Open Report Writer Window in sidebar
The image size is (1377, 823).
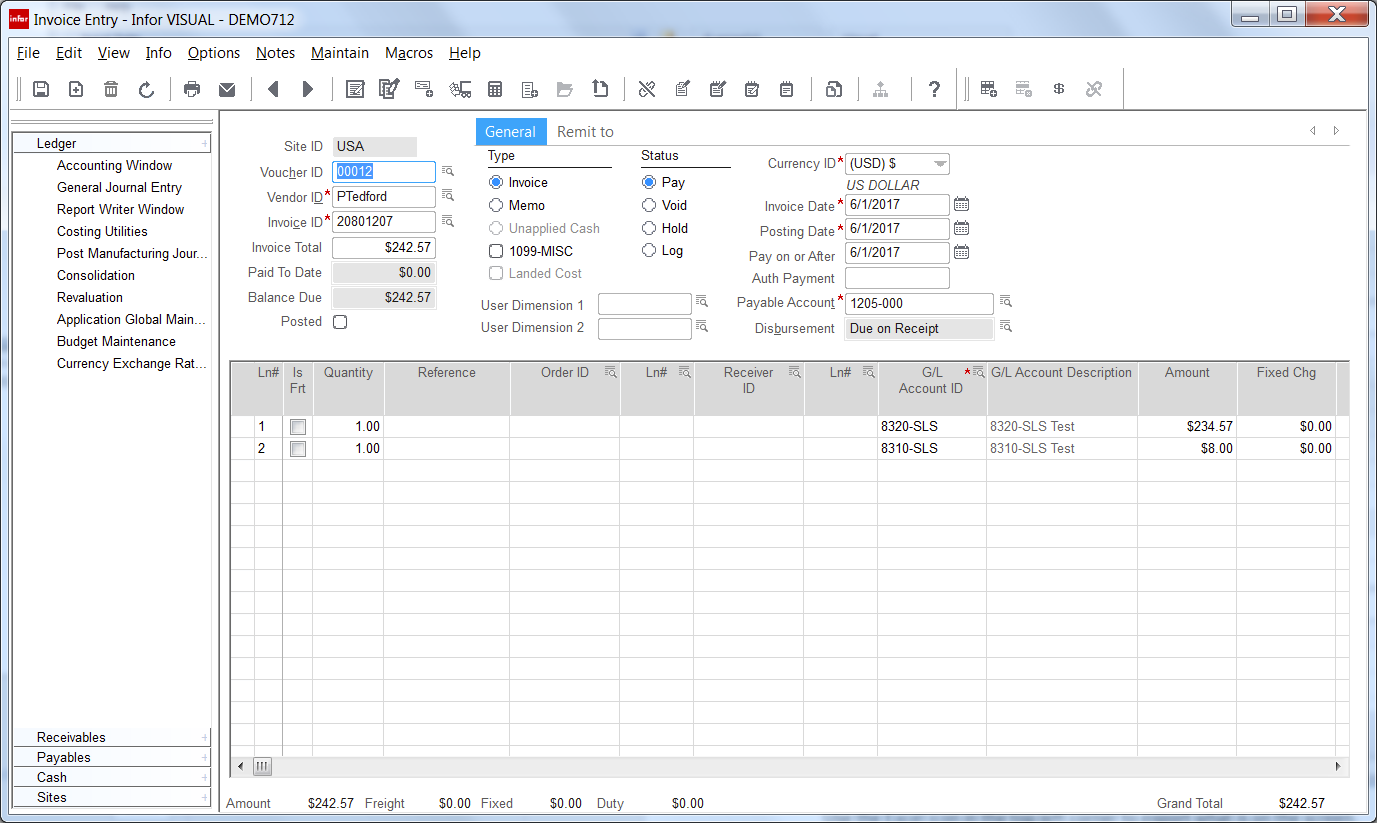pos(120,210)
